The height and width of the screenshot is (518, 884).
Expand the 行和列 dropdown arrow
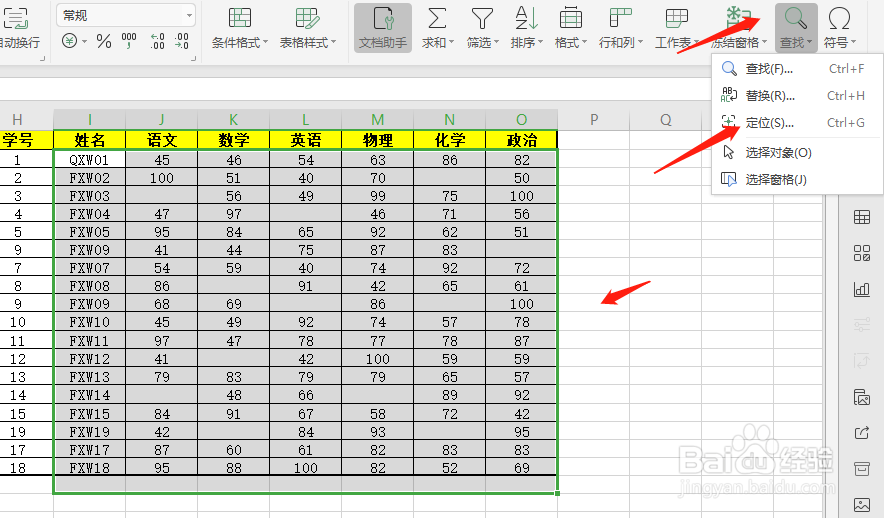[x=639, y=42]
